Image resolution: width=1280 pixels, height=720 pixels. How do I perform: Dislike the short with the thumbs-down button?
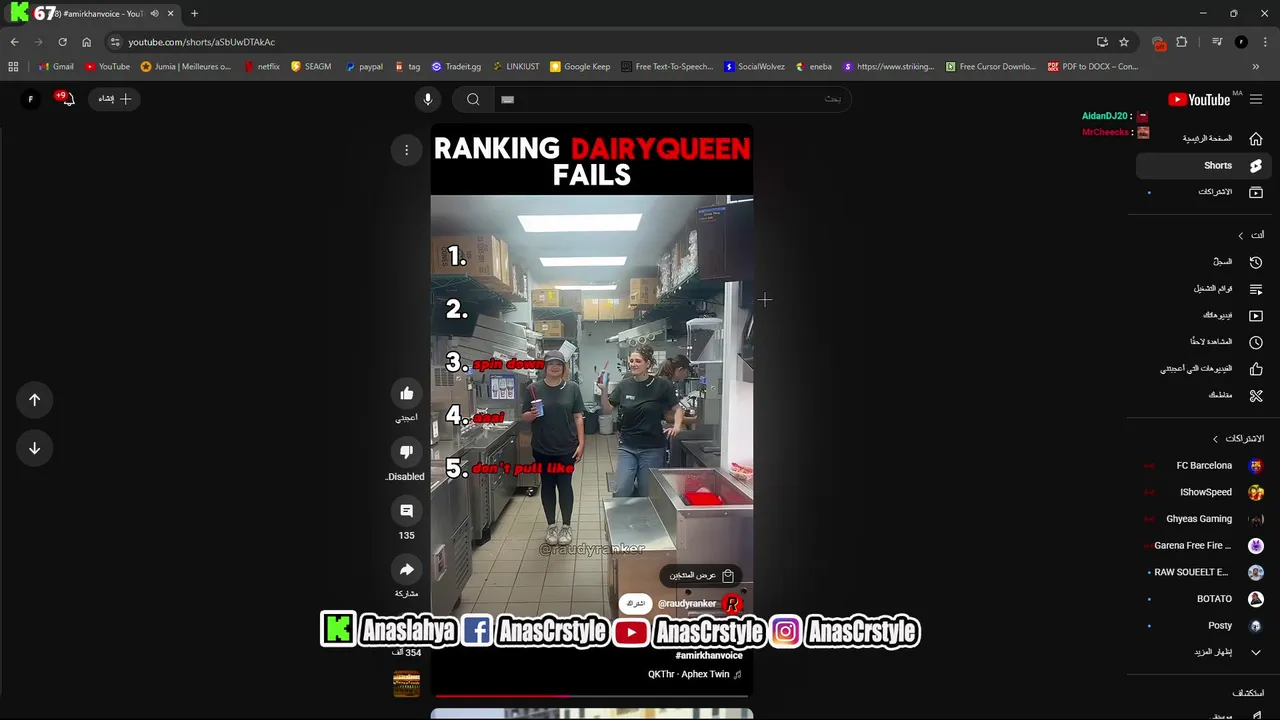[406, 452]
